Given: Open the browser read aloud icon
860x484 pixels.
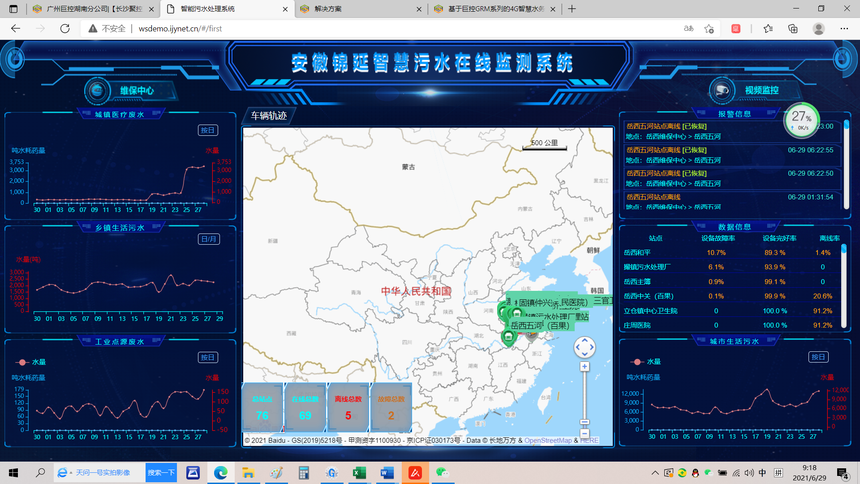Looking at the screenshot, I should (688, 29).
